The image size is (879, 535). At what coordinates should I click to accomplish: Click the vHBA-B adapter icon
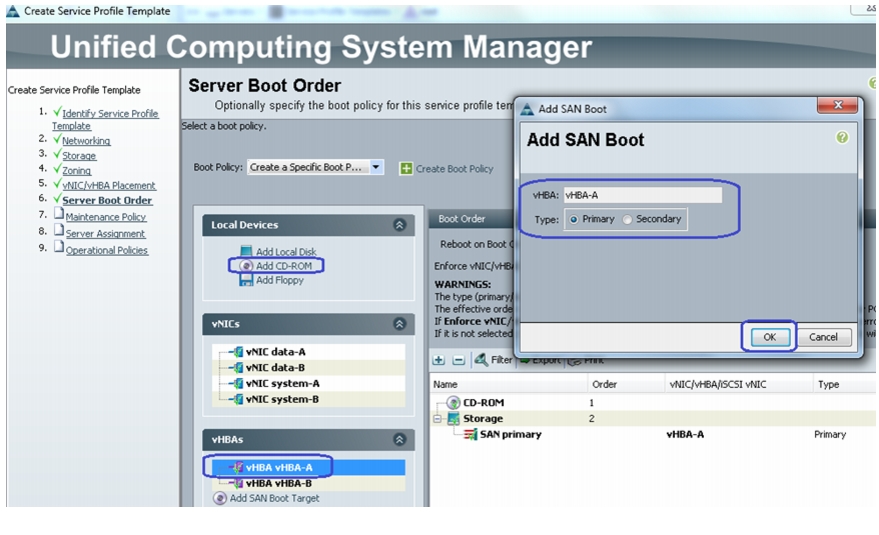coord(238,483)
